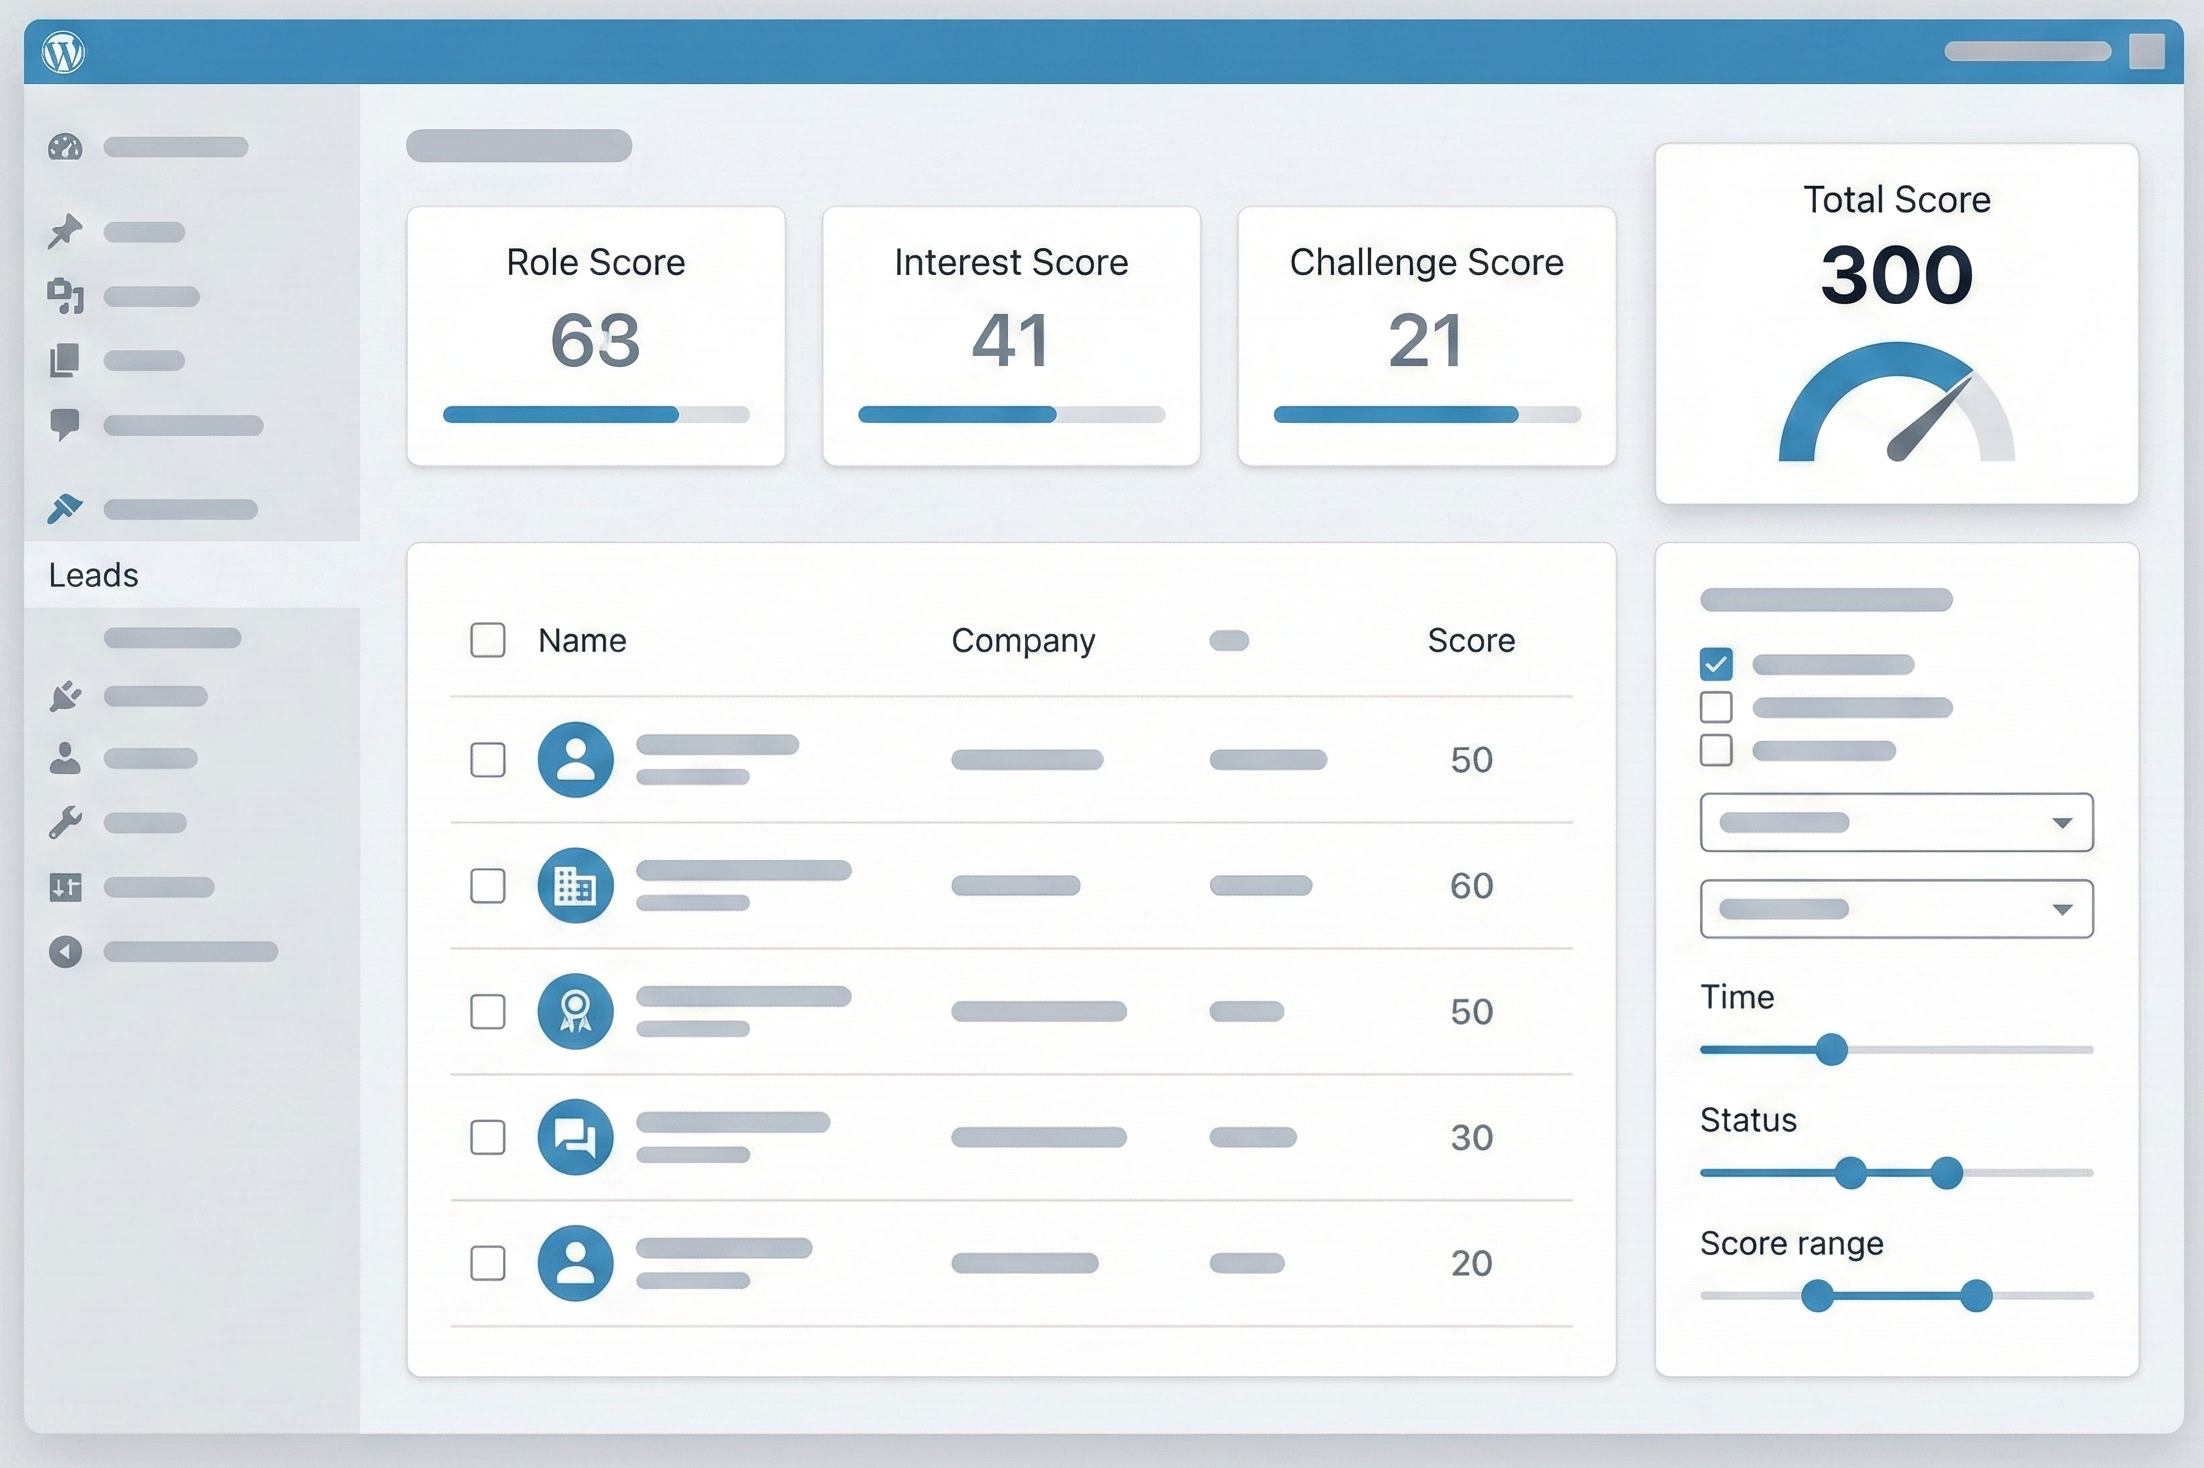Click the Company column header
2204x1468 pixels.
click(1023, 640)
